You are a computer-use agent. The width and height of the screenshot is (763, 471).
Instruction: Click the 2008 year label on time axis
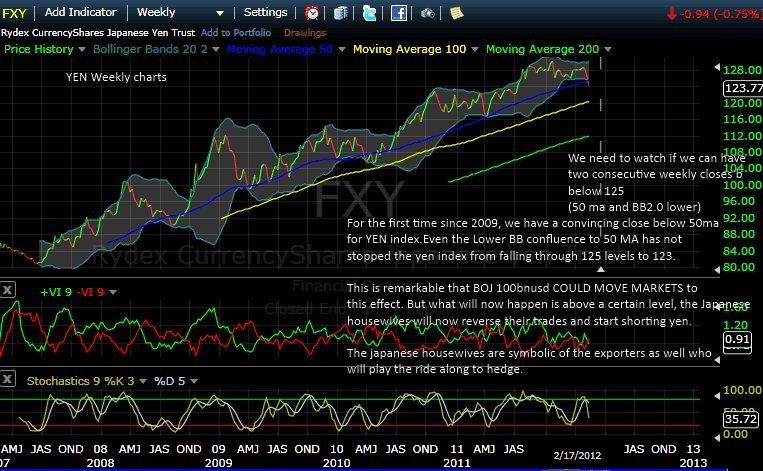[x=100, y=463]
